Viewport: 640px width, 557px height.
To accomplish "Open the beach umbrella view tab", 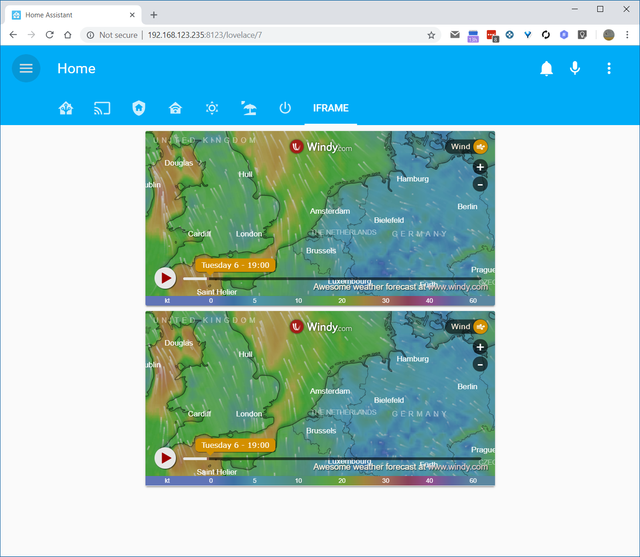I will (248, 108).
